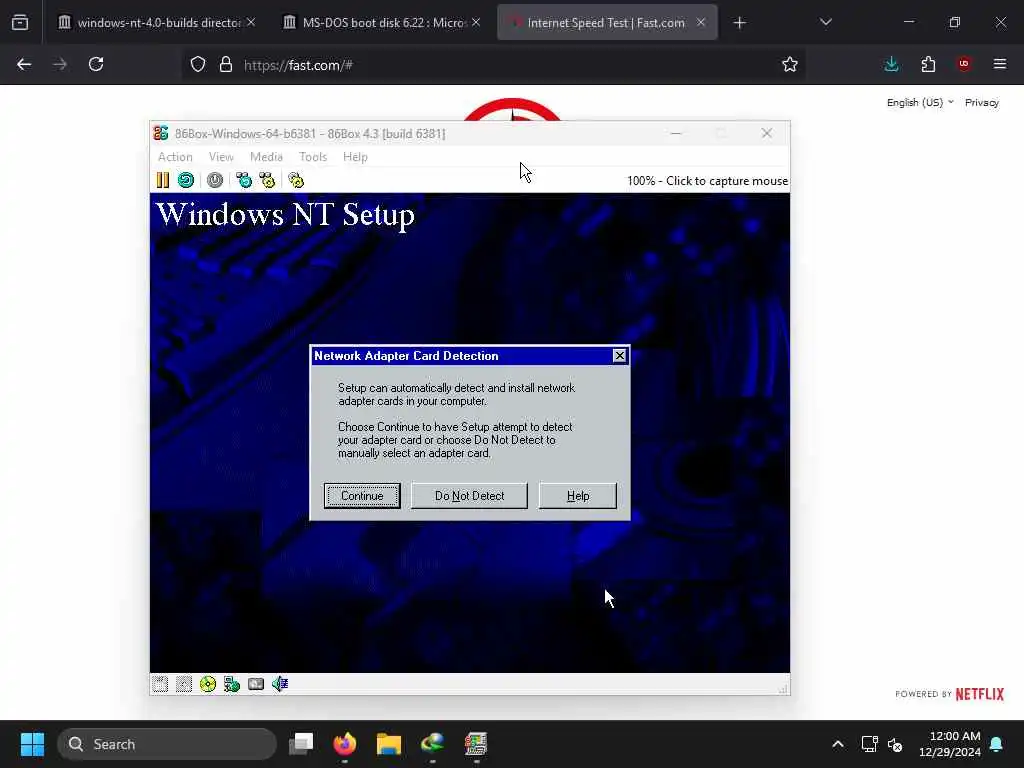Image resolution: width=1024 pixels, height=768 pixels.
Task: Open the Help menu in 86Box
Action: point(355,157)
